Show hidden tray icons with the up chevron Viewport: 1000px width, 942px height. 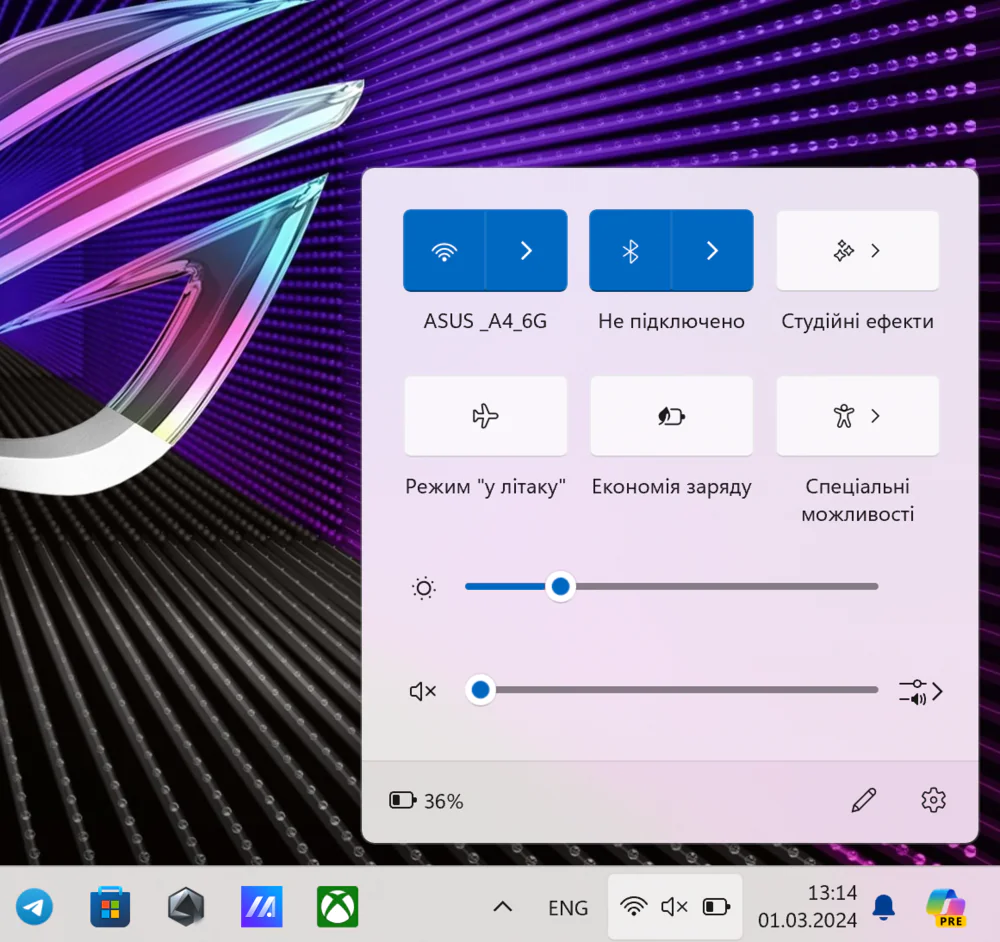[x=503, y=906]
